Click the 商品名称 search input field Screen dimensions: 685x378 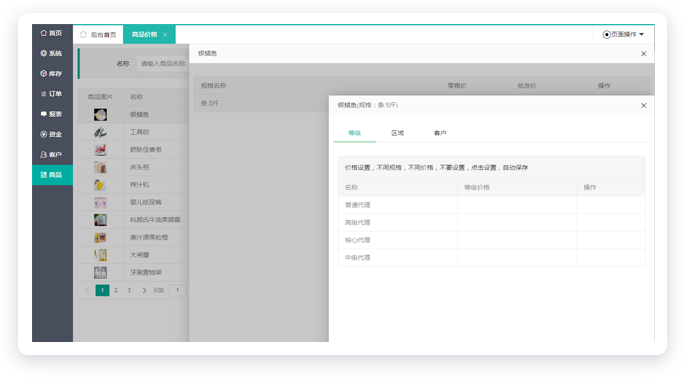pos(163,63)
